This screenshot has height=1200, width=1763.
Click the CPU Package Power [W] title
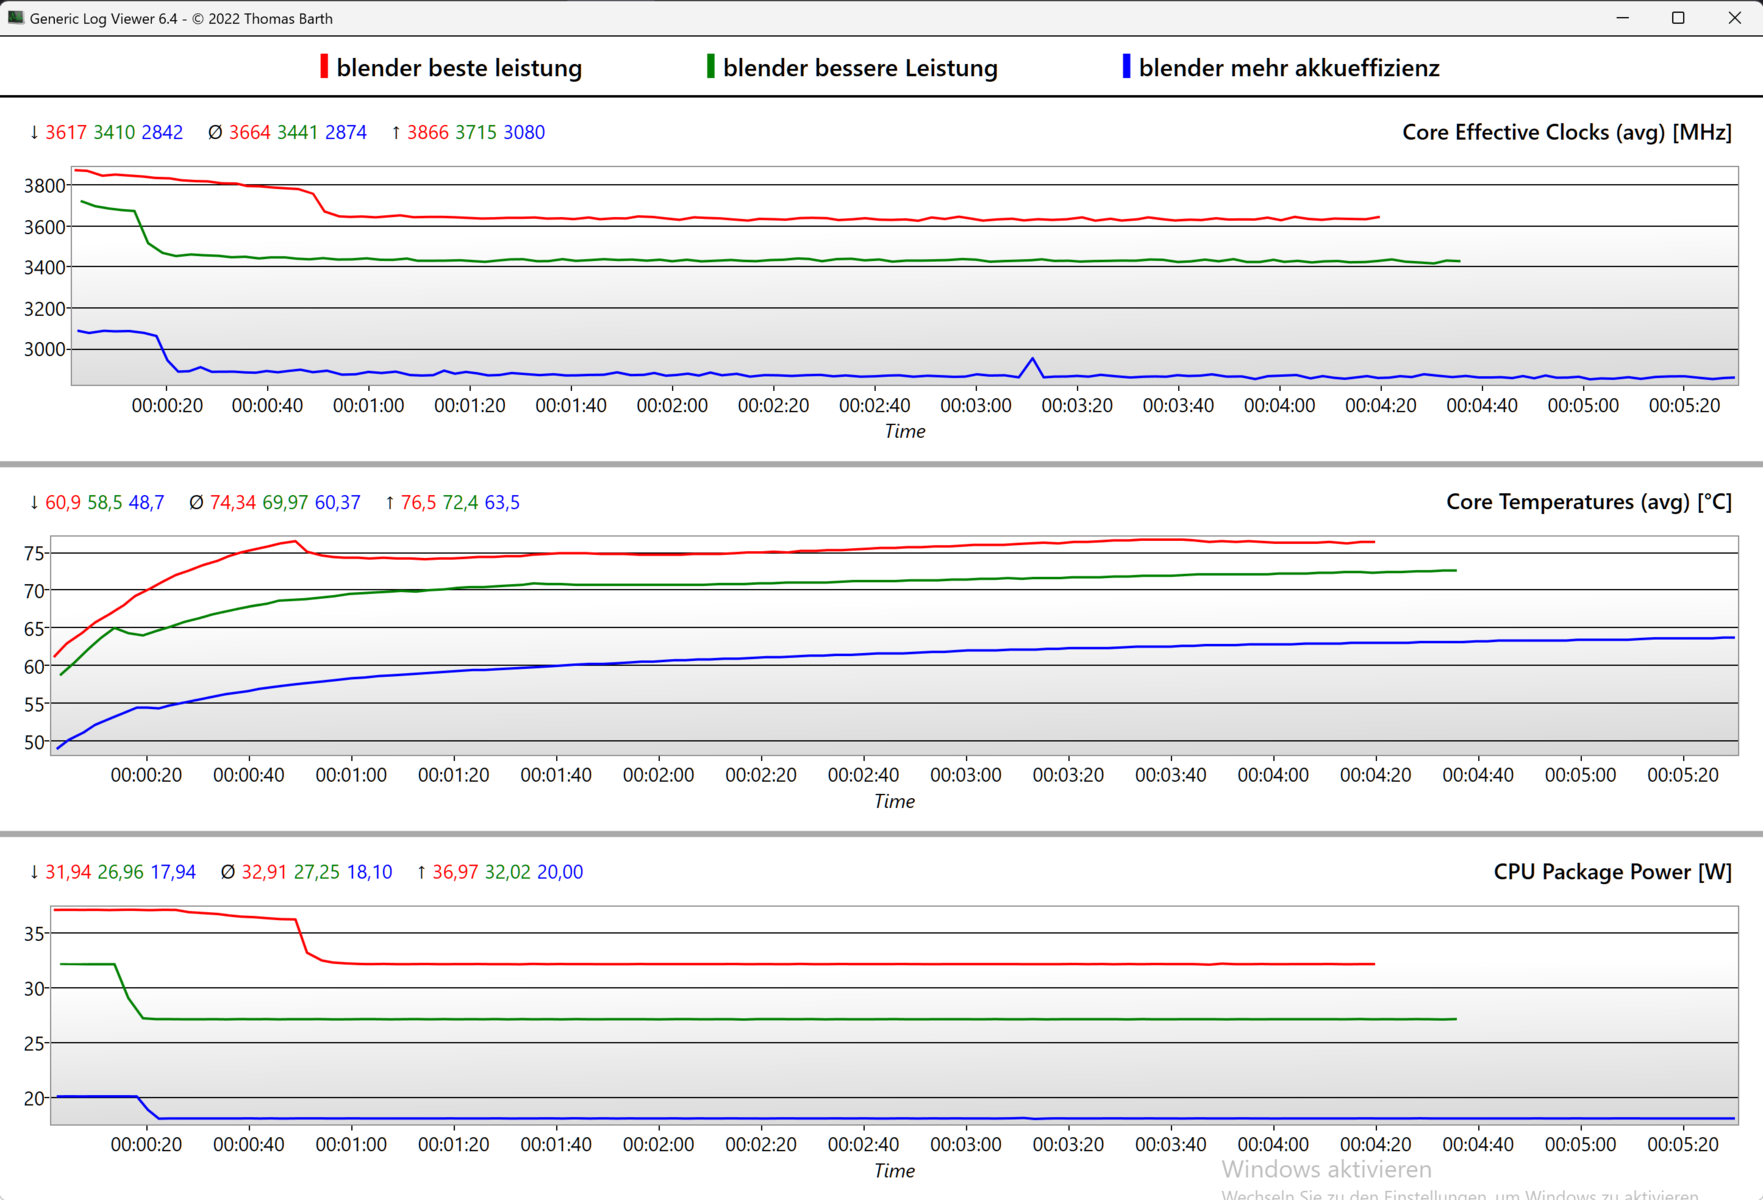(1612, 872)
